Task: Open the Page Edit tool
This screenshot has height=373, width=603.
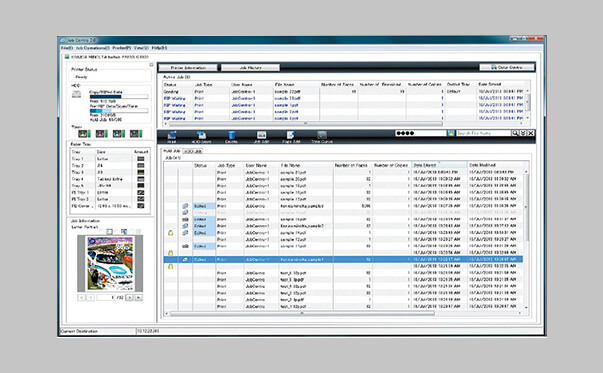Action: coord(291,137)
